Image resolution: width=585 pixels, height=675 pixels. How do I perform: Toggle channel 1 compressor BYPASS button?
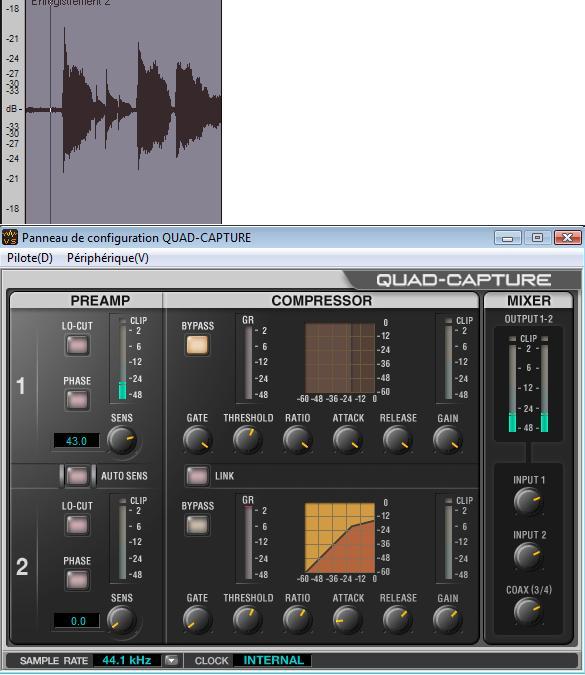tap(197, 345)
